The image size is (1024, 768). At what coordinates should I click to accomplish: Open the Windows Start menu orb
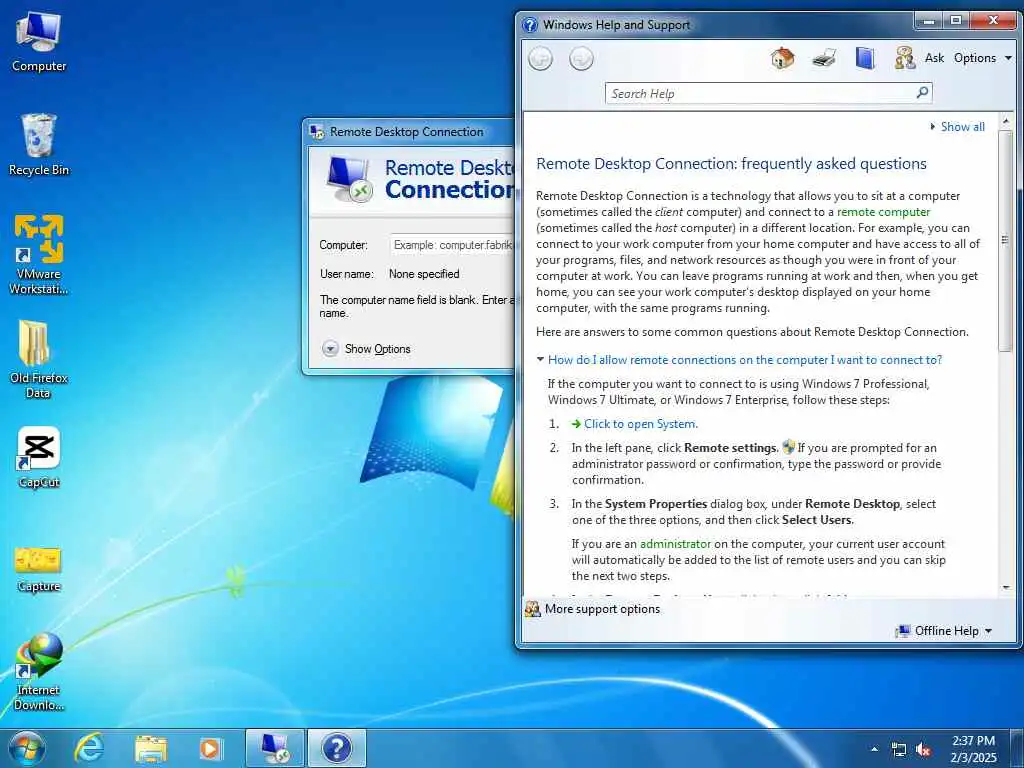click(27, 748)
